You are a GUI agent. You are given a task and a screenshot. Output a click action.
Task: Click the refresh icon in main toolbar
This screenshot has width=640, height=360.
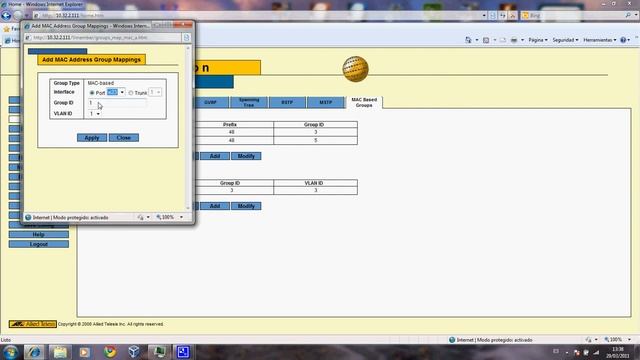coord(503,16)
